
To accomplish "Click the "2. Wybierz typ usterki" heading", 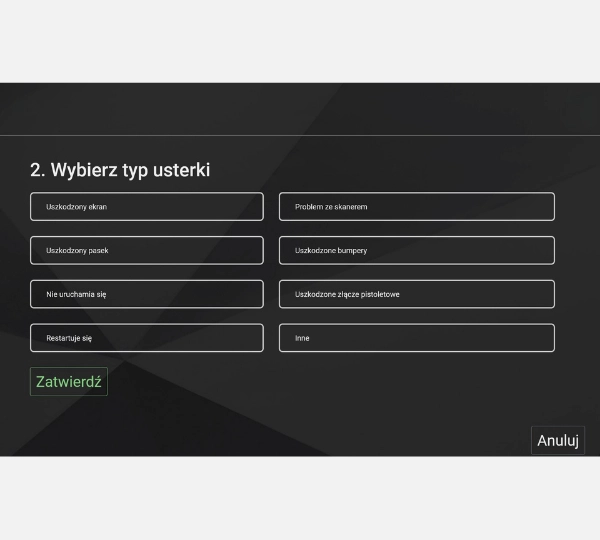I will (x=120, y=170).
